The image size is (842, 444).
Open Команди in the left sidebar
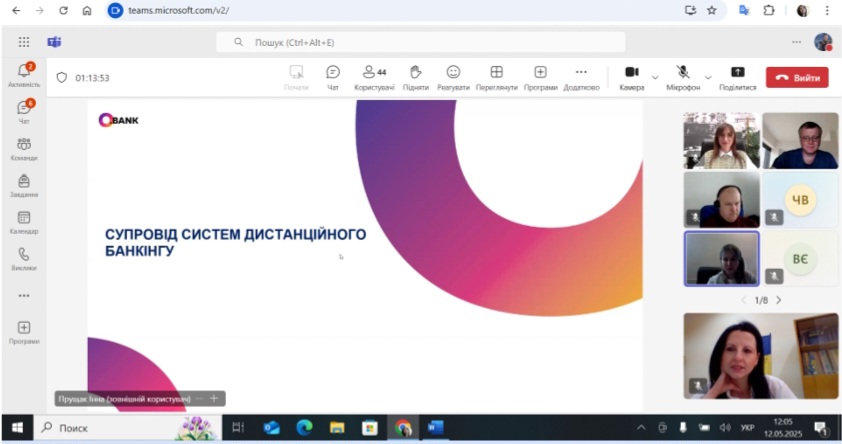(24, 148)
